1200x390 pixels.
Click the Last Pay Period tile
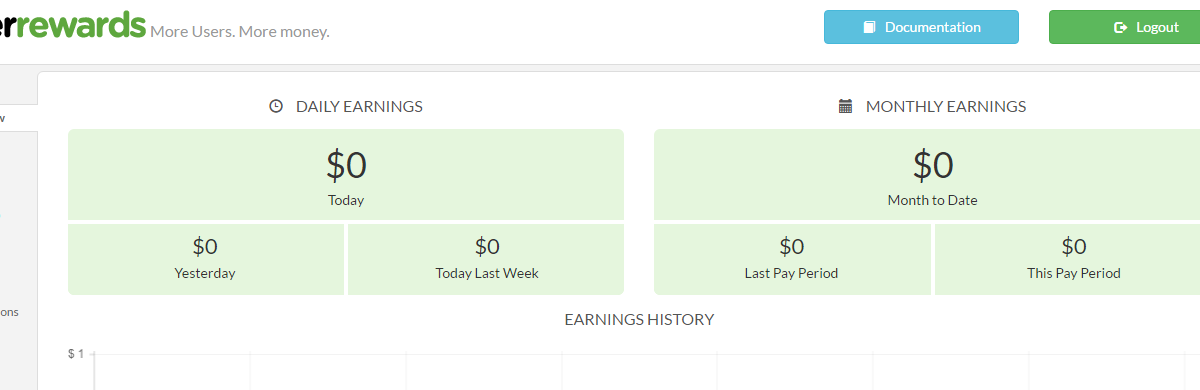pyautogui.click(x=792, y=259)
